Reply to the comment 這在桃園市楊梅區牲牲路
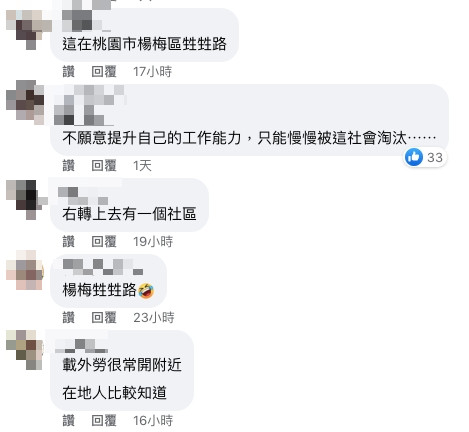Screen dimensions: 469x432 tap(104, 72)
